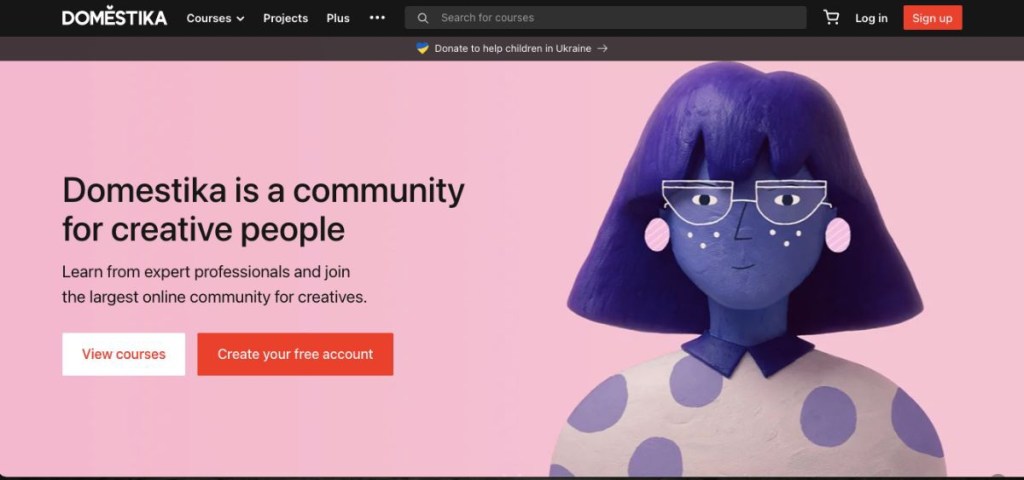Viewport: 1024px width, 480px height.
Task: Click the Domestika logo
Action: pyautogui.click(x=114, y=18)
